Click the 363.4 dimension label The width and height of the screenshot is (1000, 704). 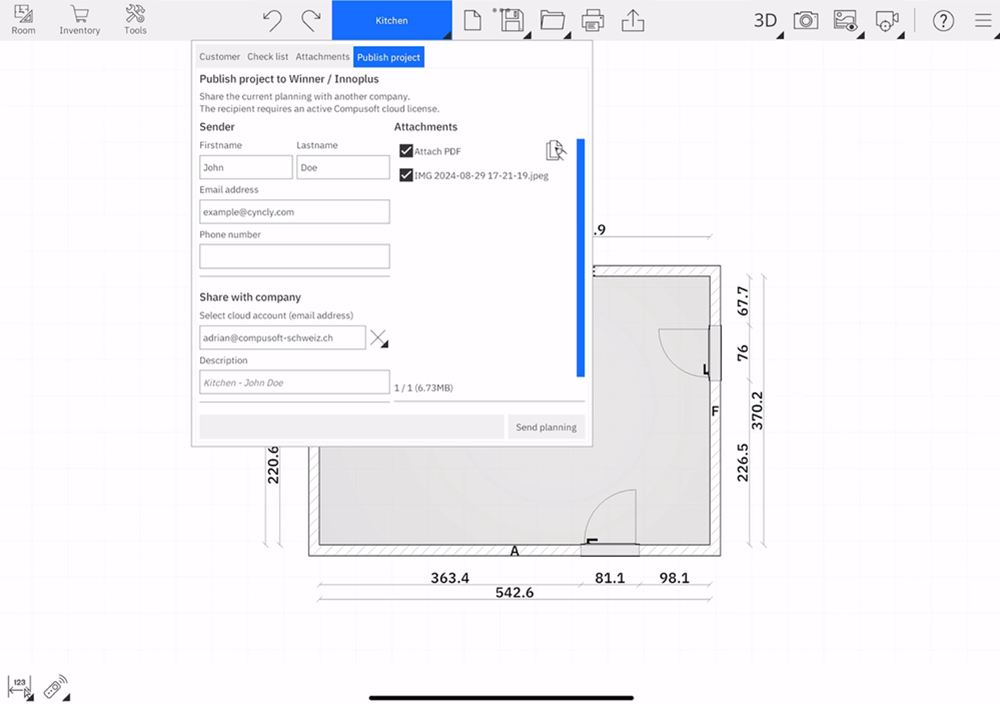pos(450,578)
